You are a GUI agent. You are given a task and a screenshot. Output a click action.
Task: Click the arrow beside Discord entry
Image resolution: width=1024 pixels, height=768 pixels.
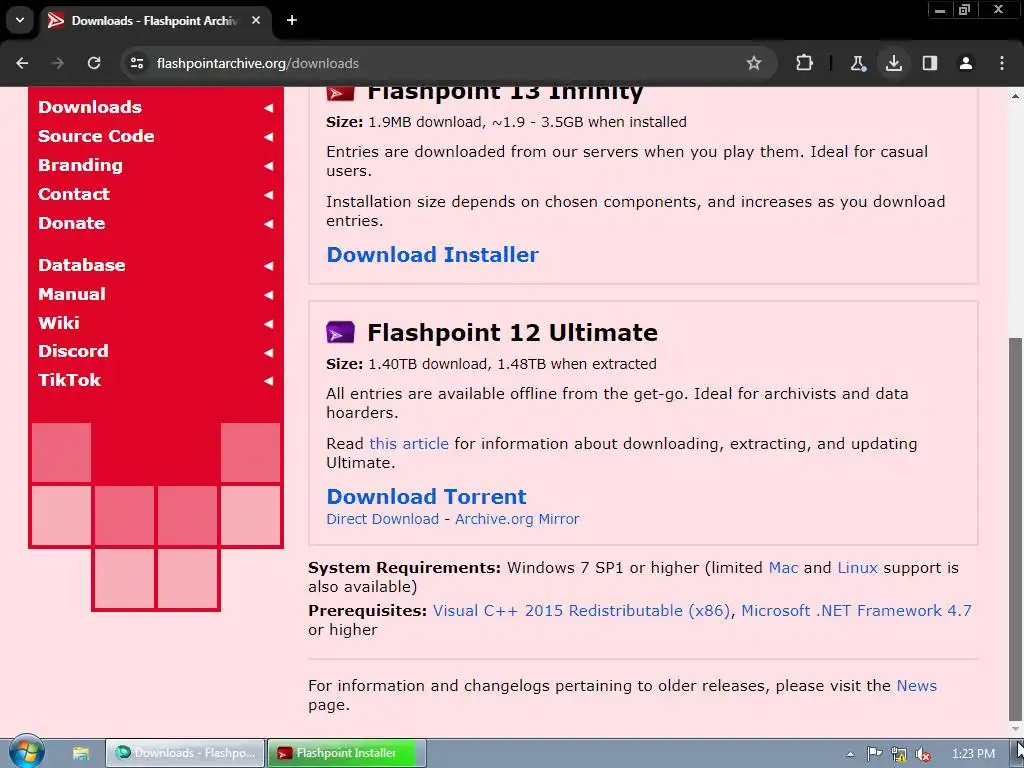click(268, 352)
